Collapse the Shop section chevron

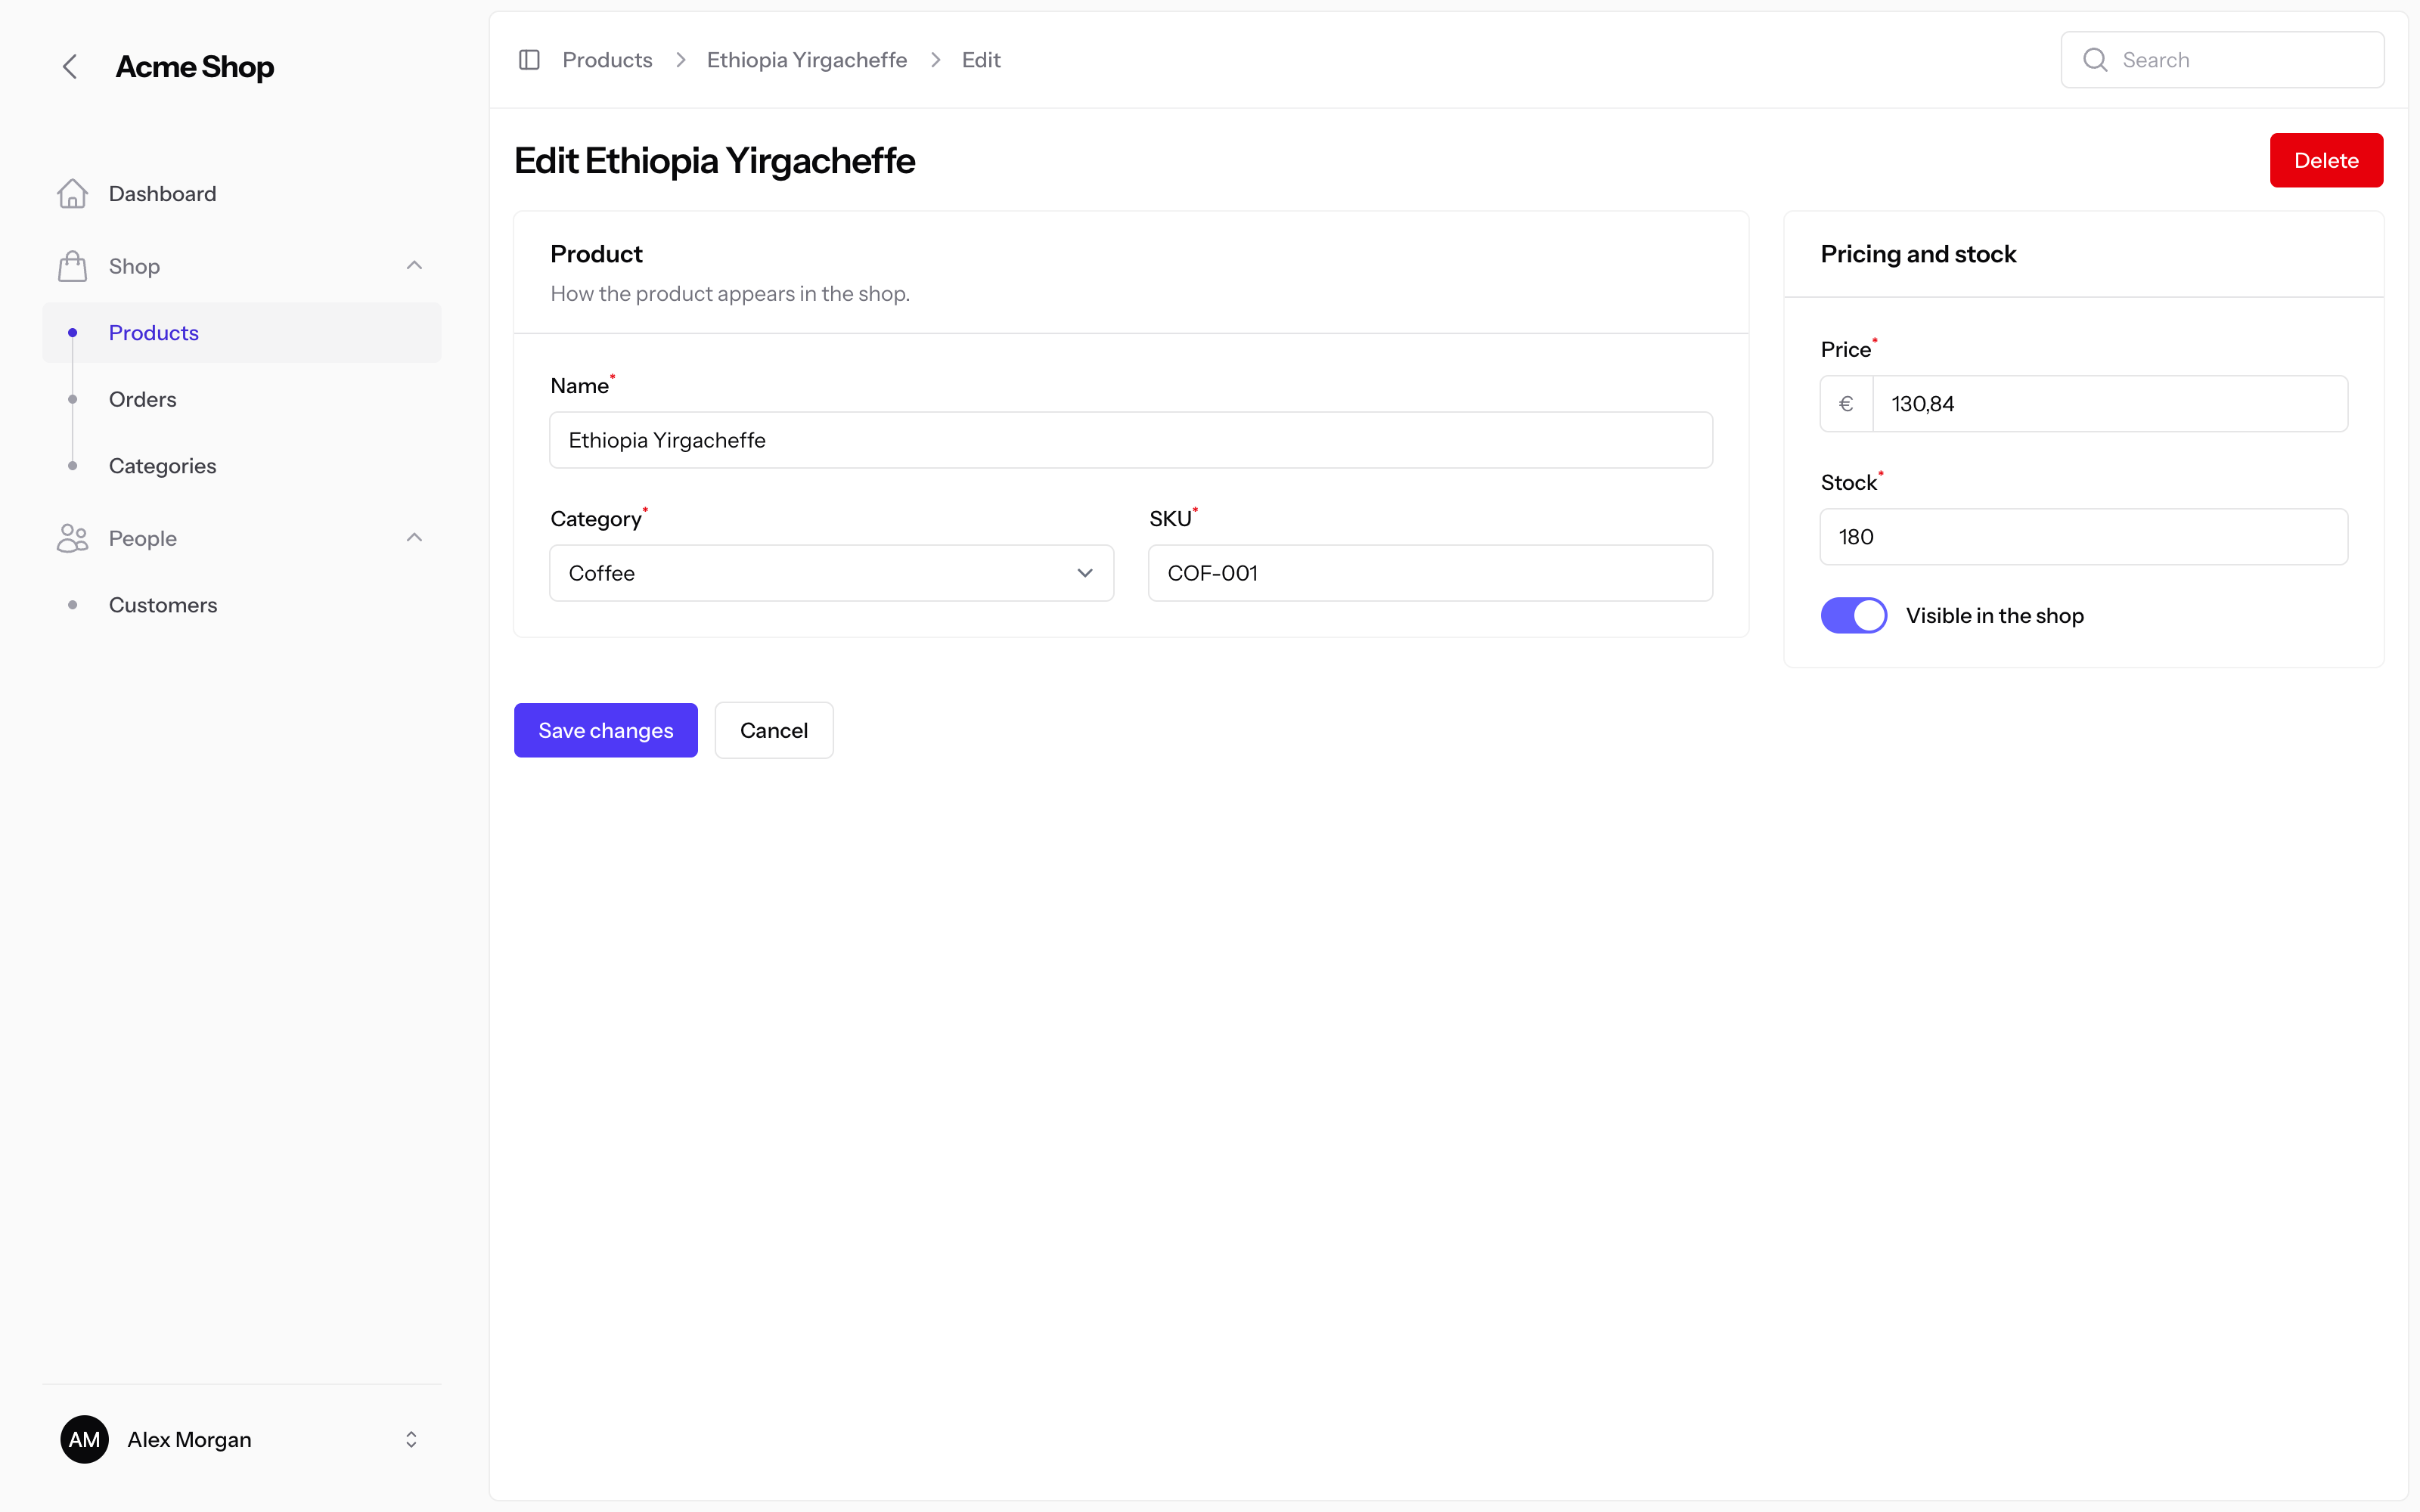414,266
